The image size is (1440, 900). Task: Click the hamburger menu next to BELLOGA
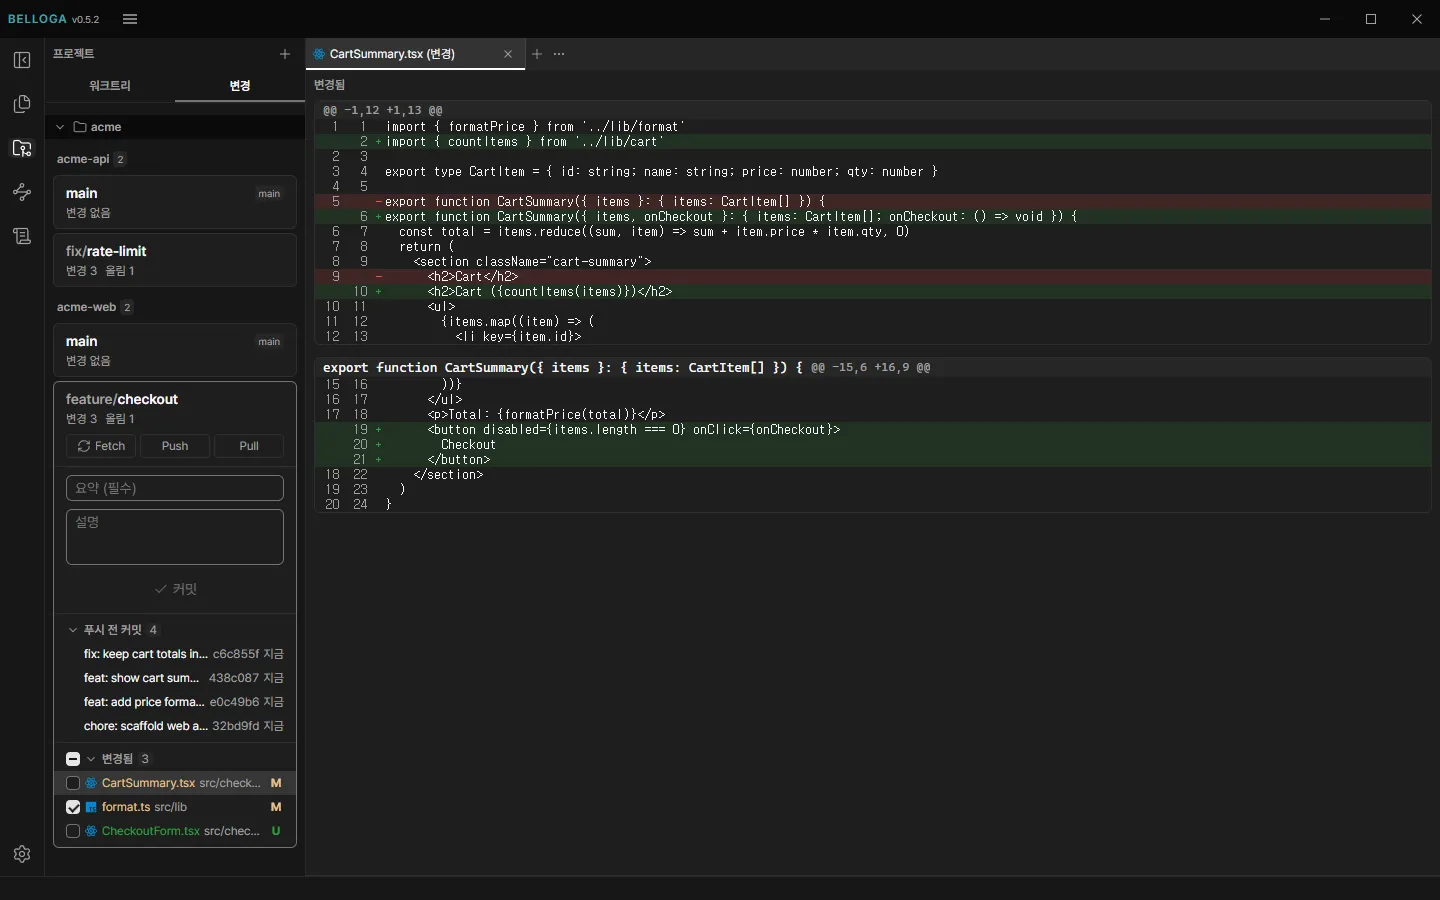tap(130, 19)
